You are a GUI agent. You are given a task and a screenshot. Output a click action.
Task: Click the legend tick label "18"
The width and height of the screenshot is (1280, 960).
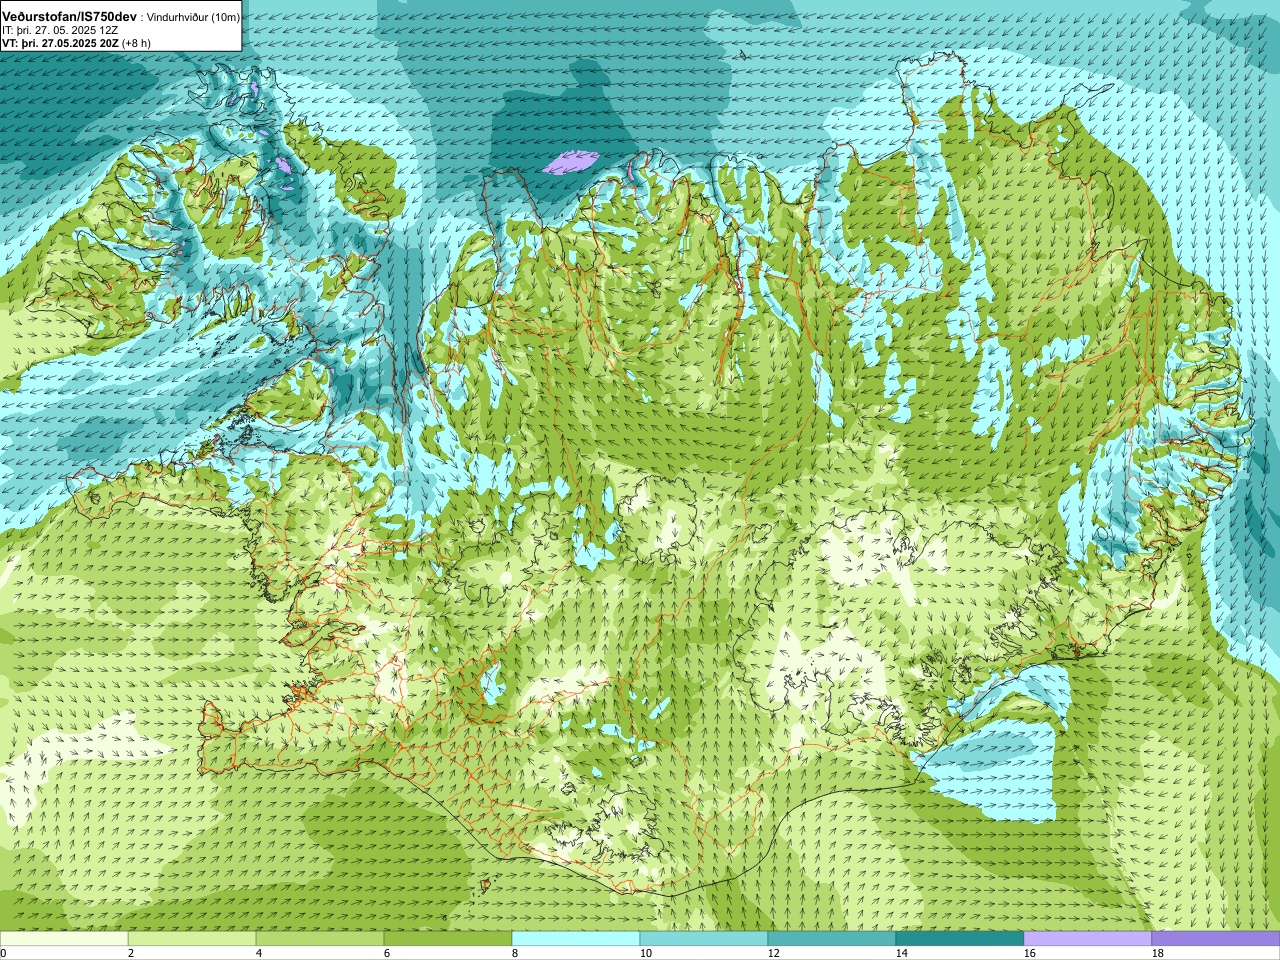[x=1157, y=953]
